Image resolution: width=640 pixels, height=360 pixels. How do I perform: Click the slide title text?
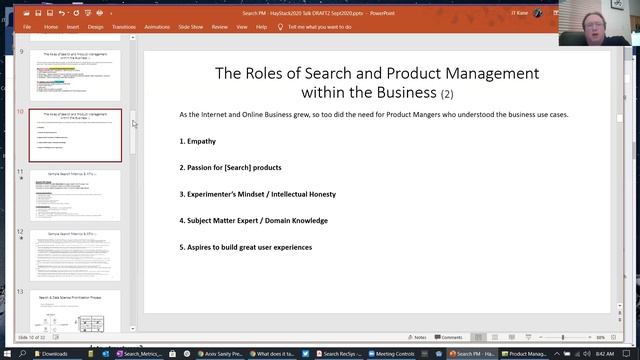377,82
